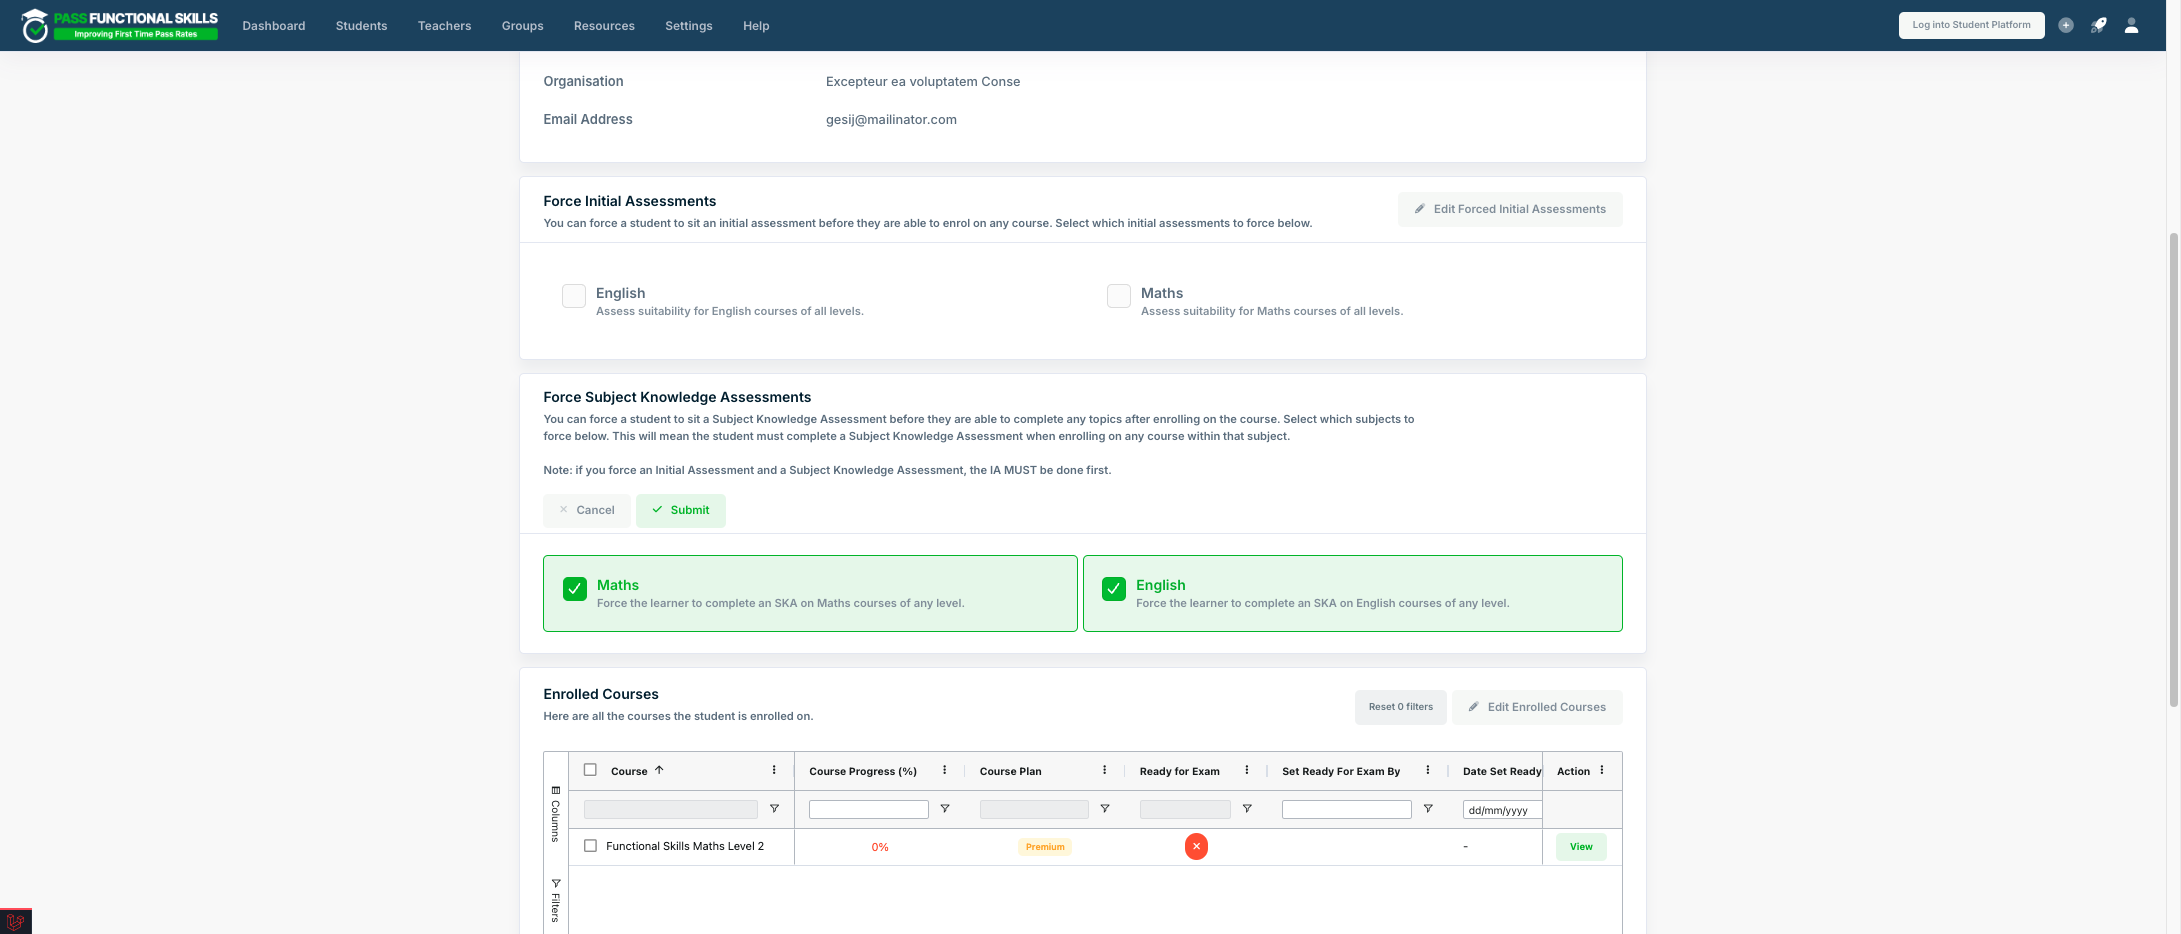Screen dimensions: 2181x934
Task: Click the Date Set Ready date field
Action: (1502, 810)
